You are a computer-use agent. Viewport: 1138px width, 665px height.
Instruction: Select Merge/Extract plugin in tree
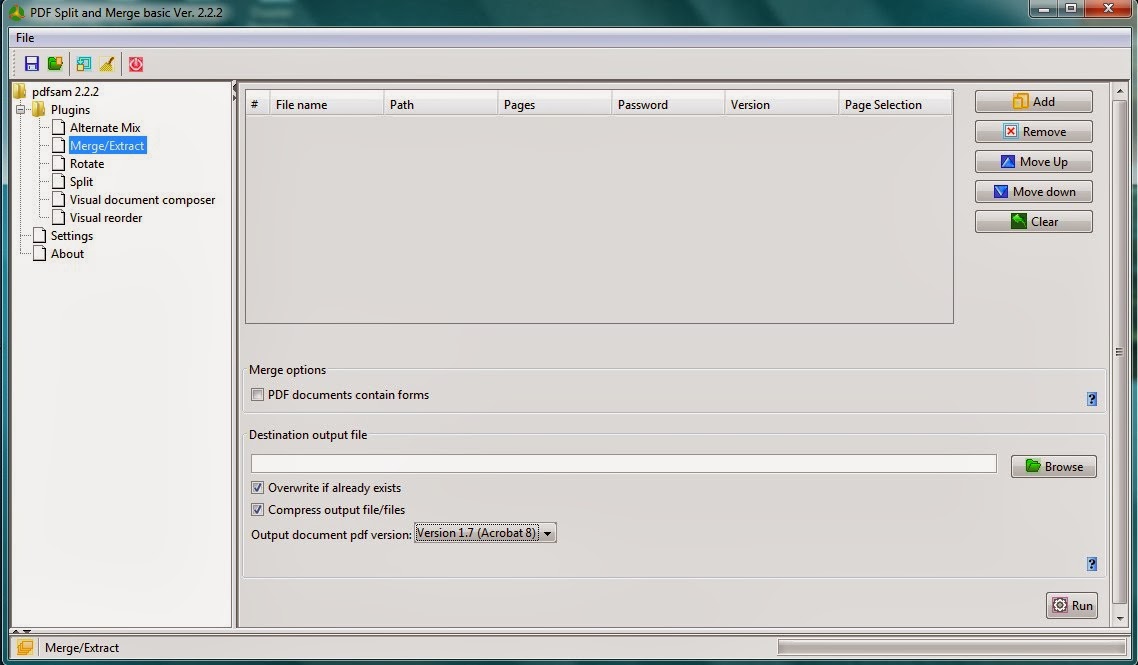107,146
